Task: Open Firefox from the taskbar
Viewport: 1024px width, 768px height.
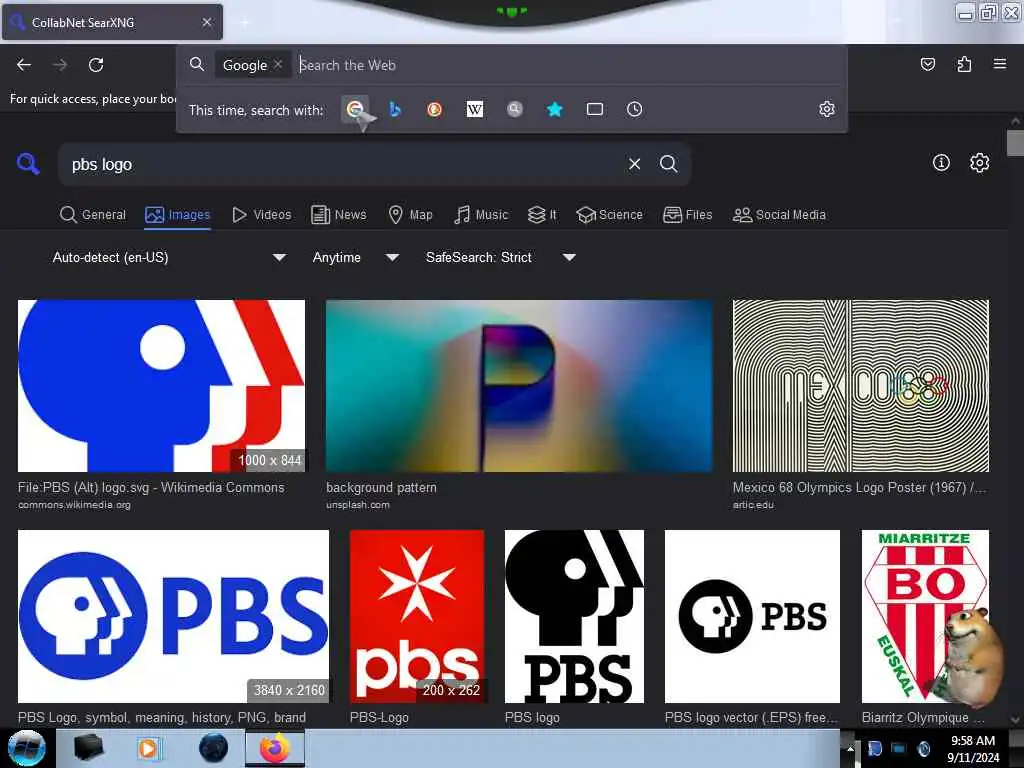Action: coord(275,748)
